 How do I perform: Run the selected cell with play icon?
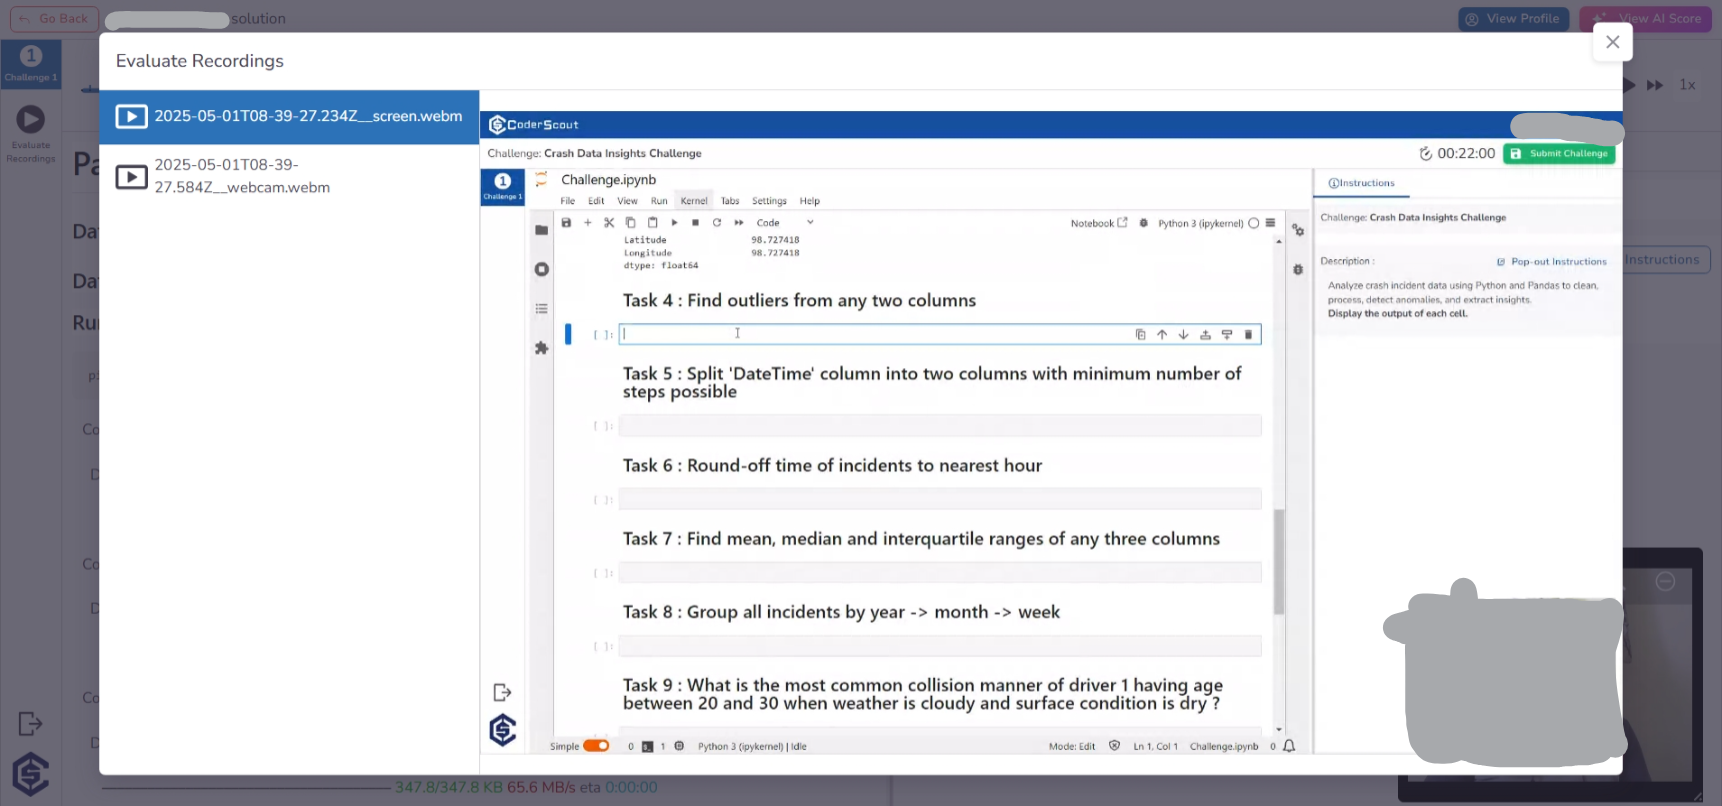(674, 223)
